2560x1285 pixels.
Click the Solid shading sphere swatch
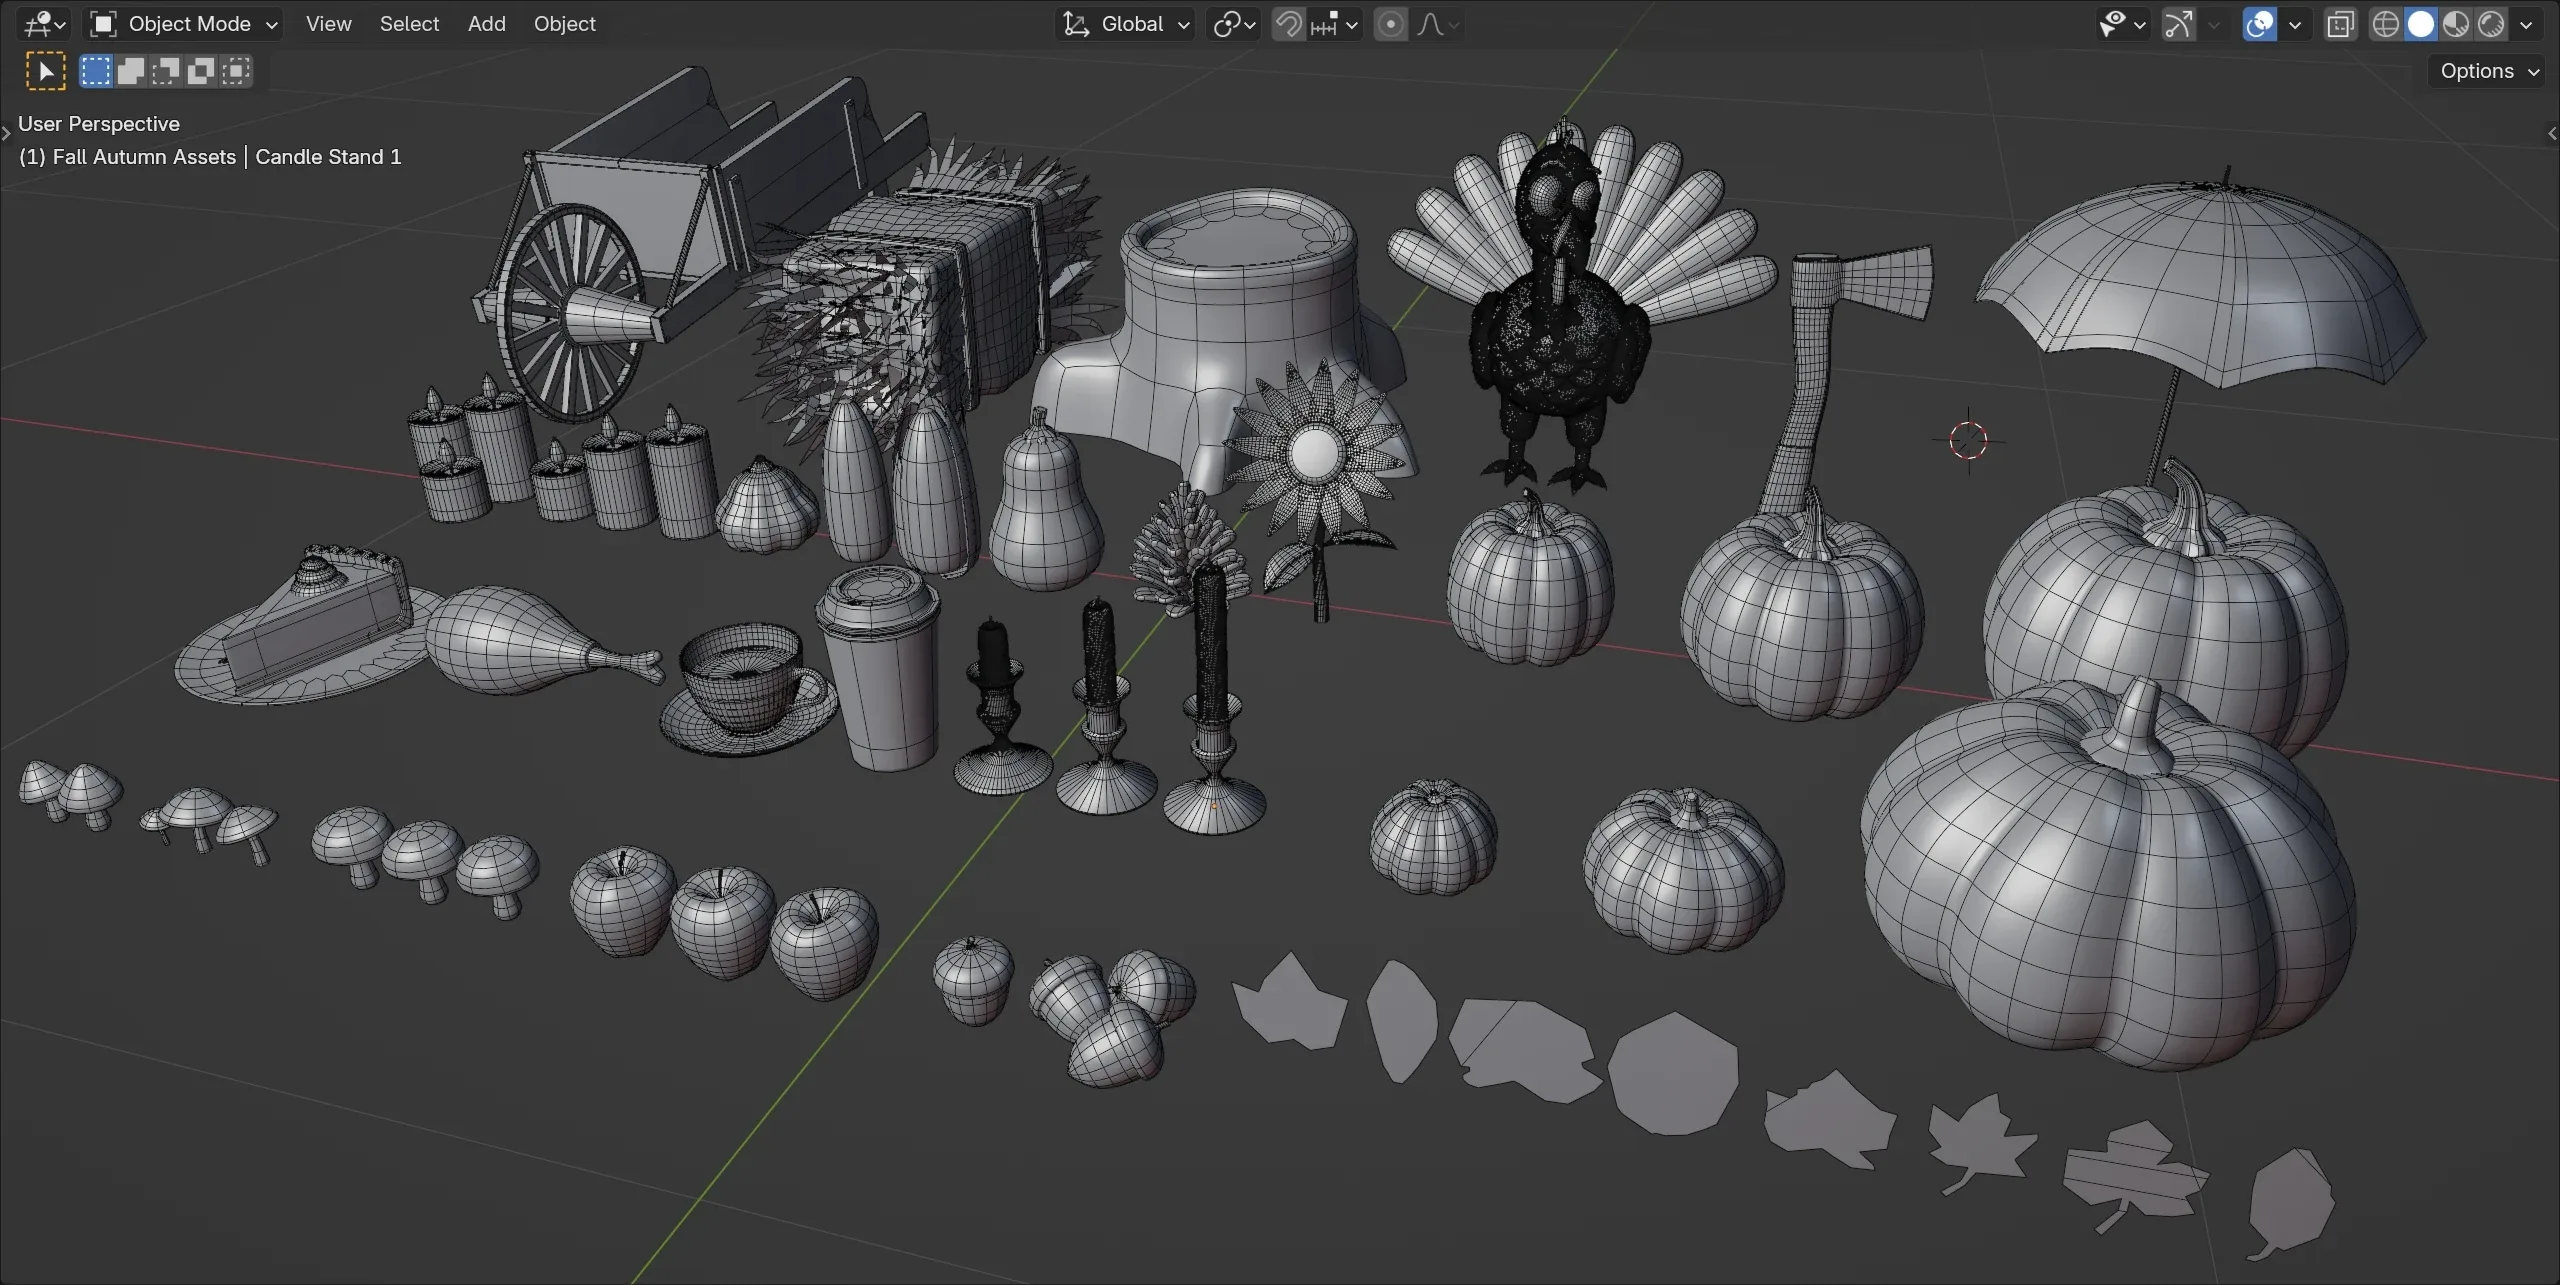coord(2421,24)
